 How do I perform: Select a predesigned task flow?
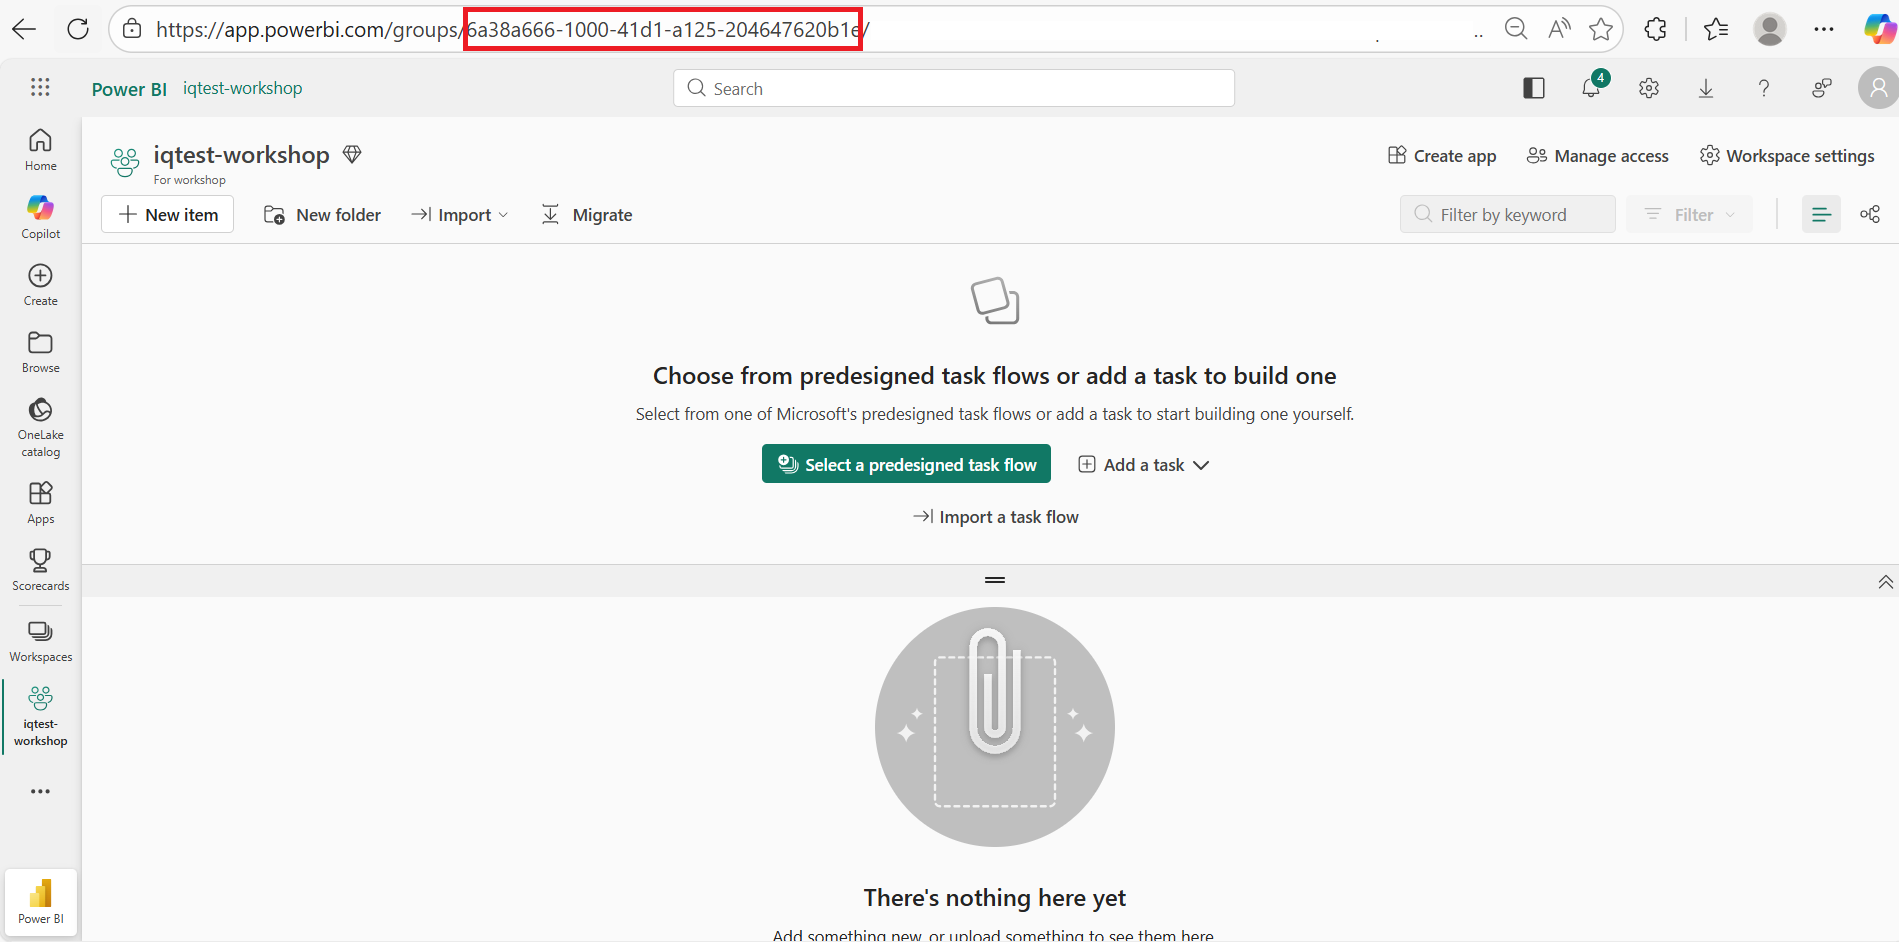coord(905,463)
